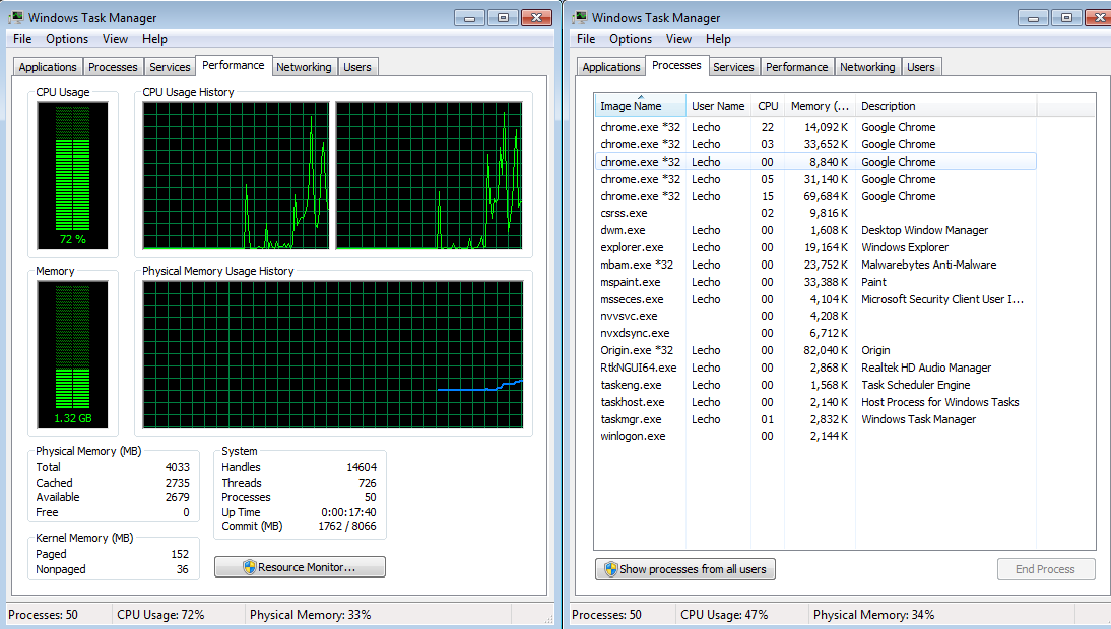The image size is (1111, 629).
Task: Minimize the left Task Manager window
Action: point(469,18)
